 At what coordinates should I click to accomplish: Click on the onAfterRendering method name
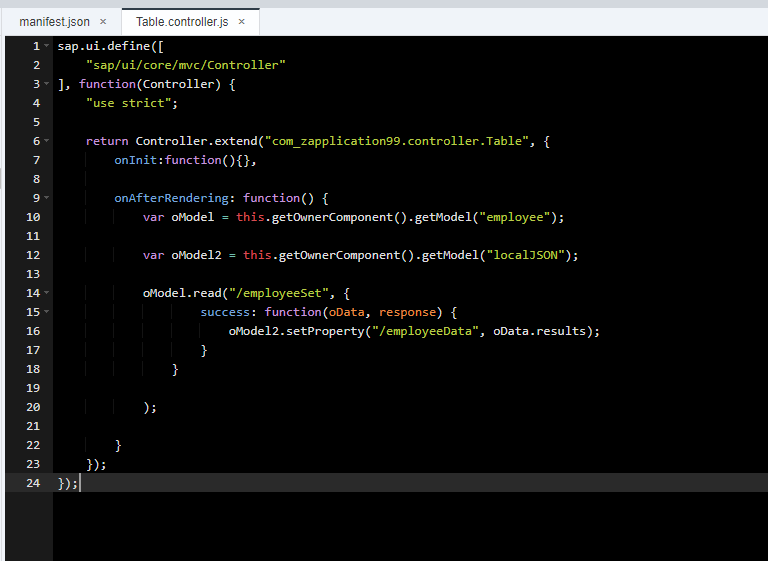point(171,198)
